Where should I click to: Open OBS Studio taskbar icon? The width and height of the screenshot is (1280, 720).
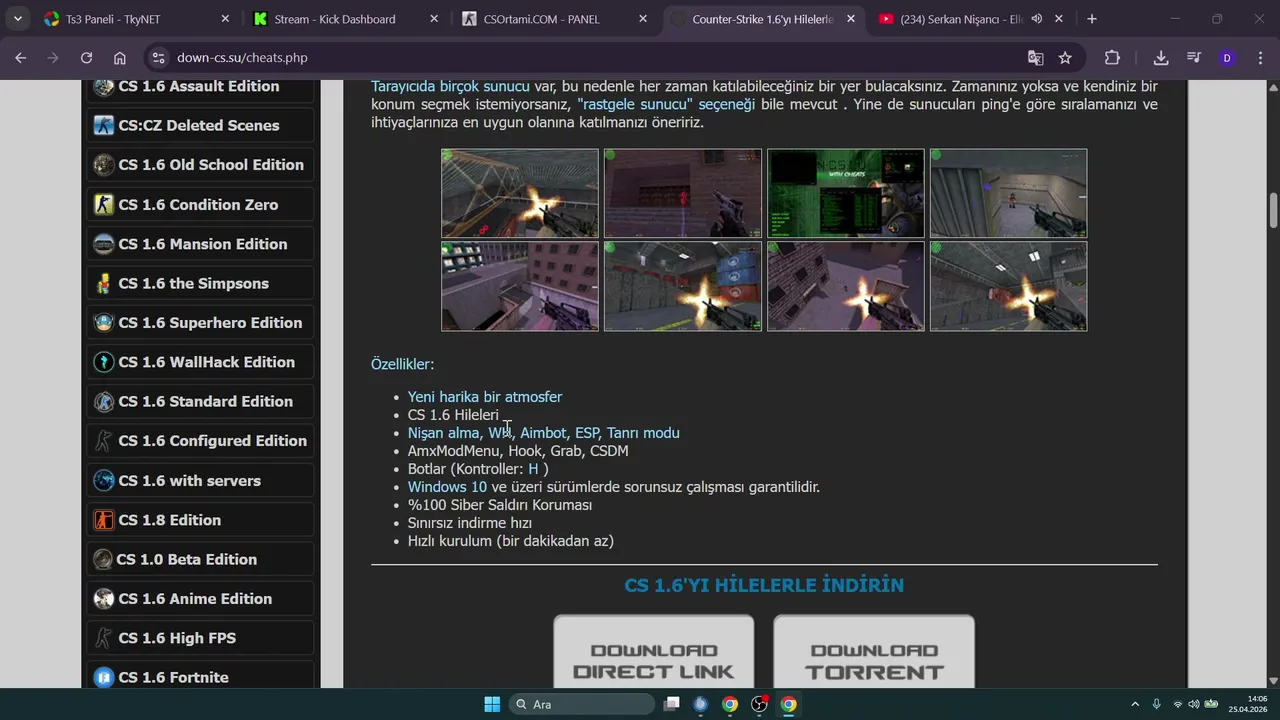[759, 704]
